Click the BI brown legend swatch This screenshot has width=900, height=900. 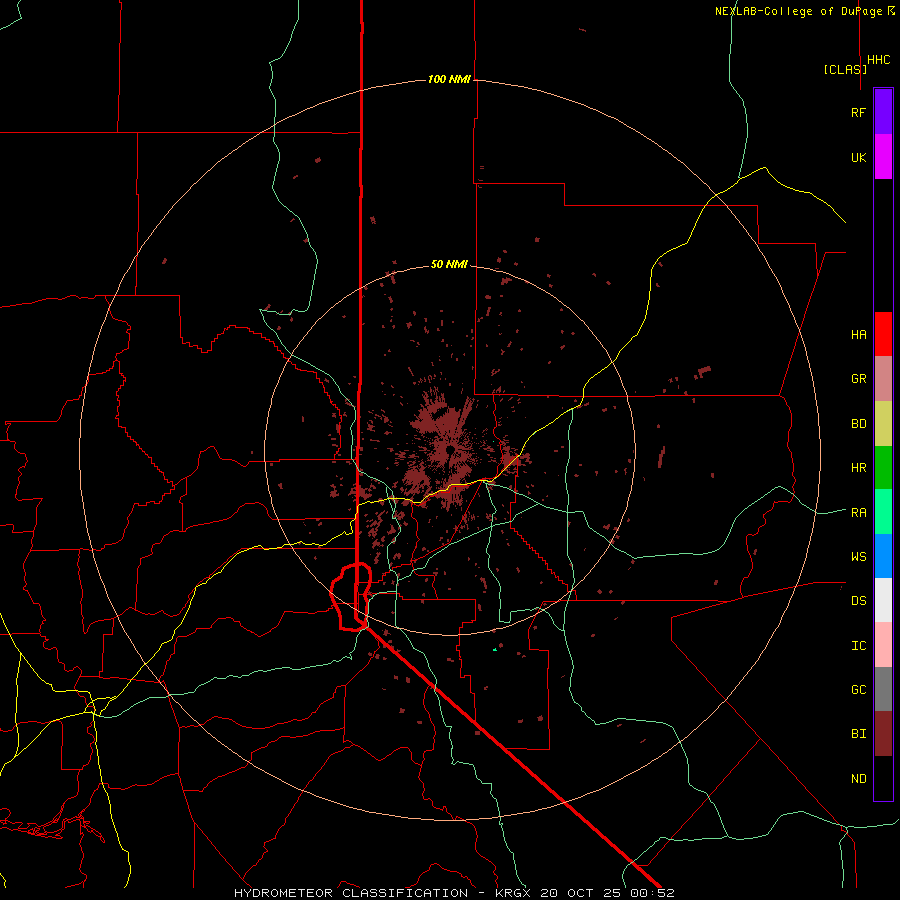coord(883,734)
